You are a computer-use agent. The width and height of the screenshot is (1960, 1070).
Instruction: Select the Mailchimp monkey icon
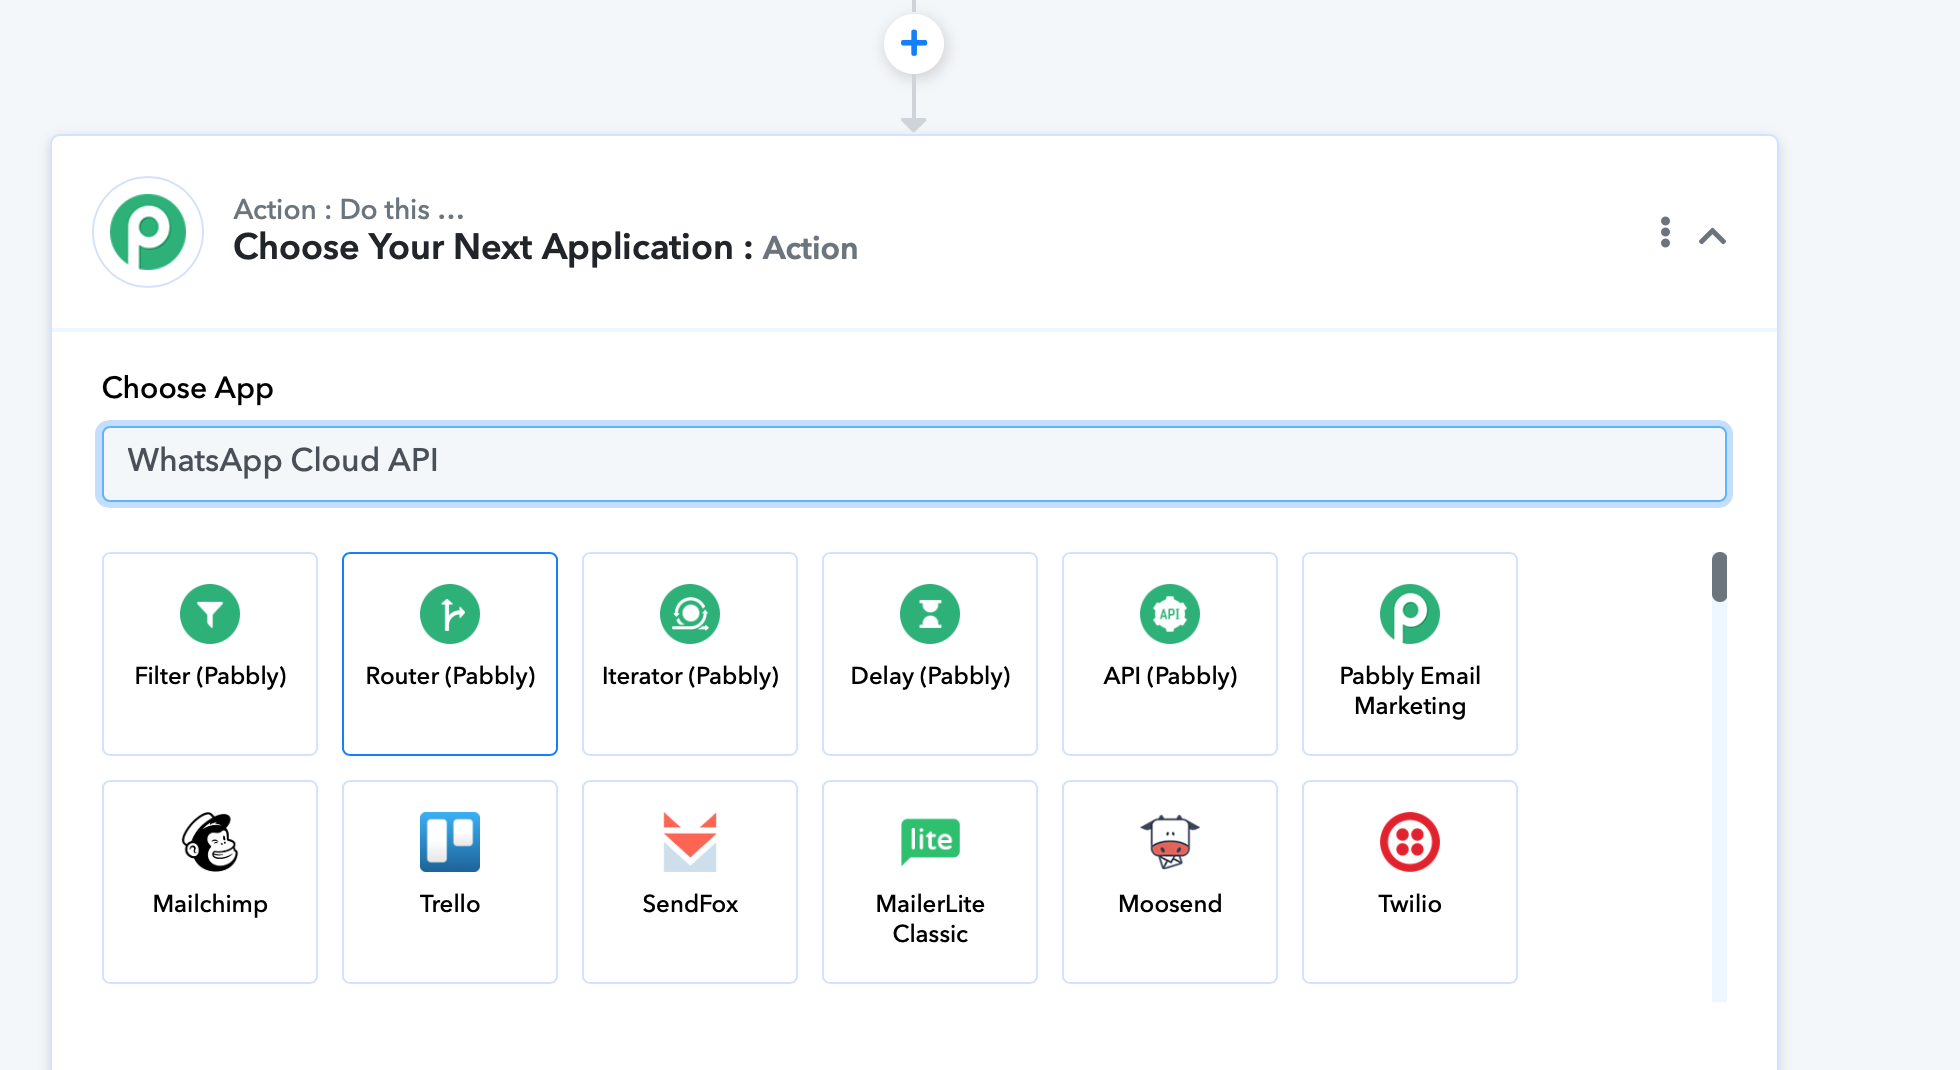[210, 842]
